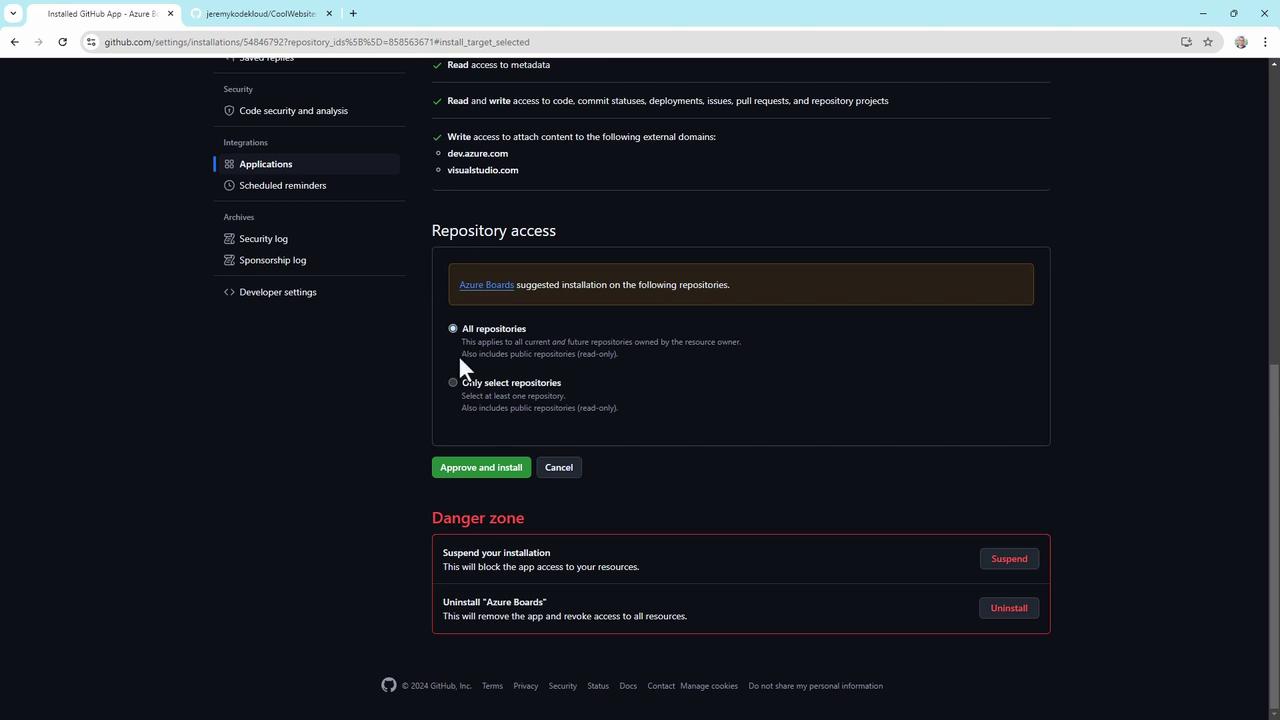Click the Danger zone heading

coord(478,518)
